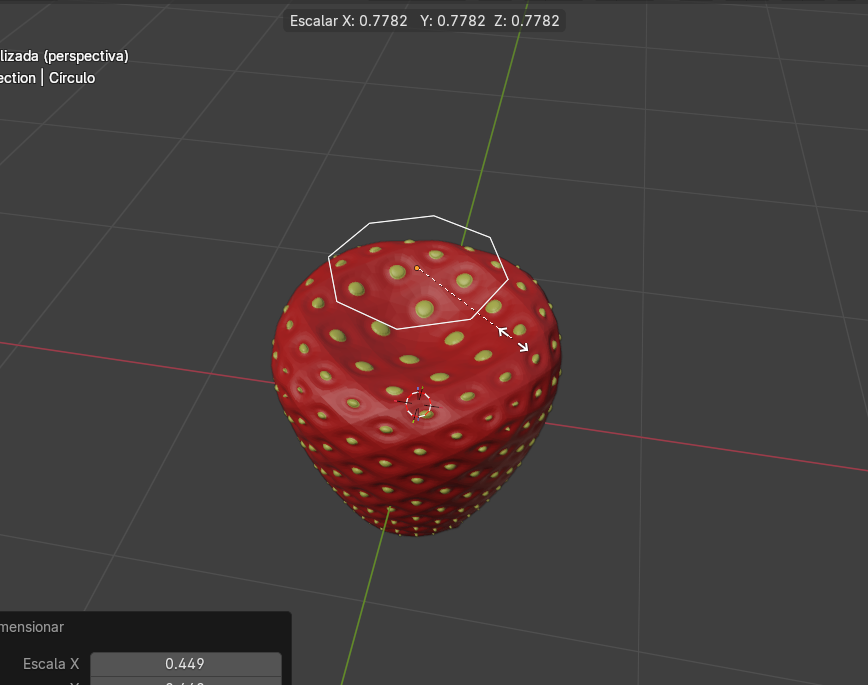Screen dimensions: 868x685
Task: Click the "Círculo" object name label
Action: tap(72, 78)
